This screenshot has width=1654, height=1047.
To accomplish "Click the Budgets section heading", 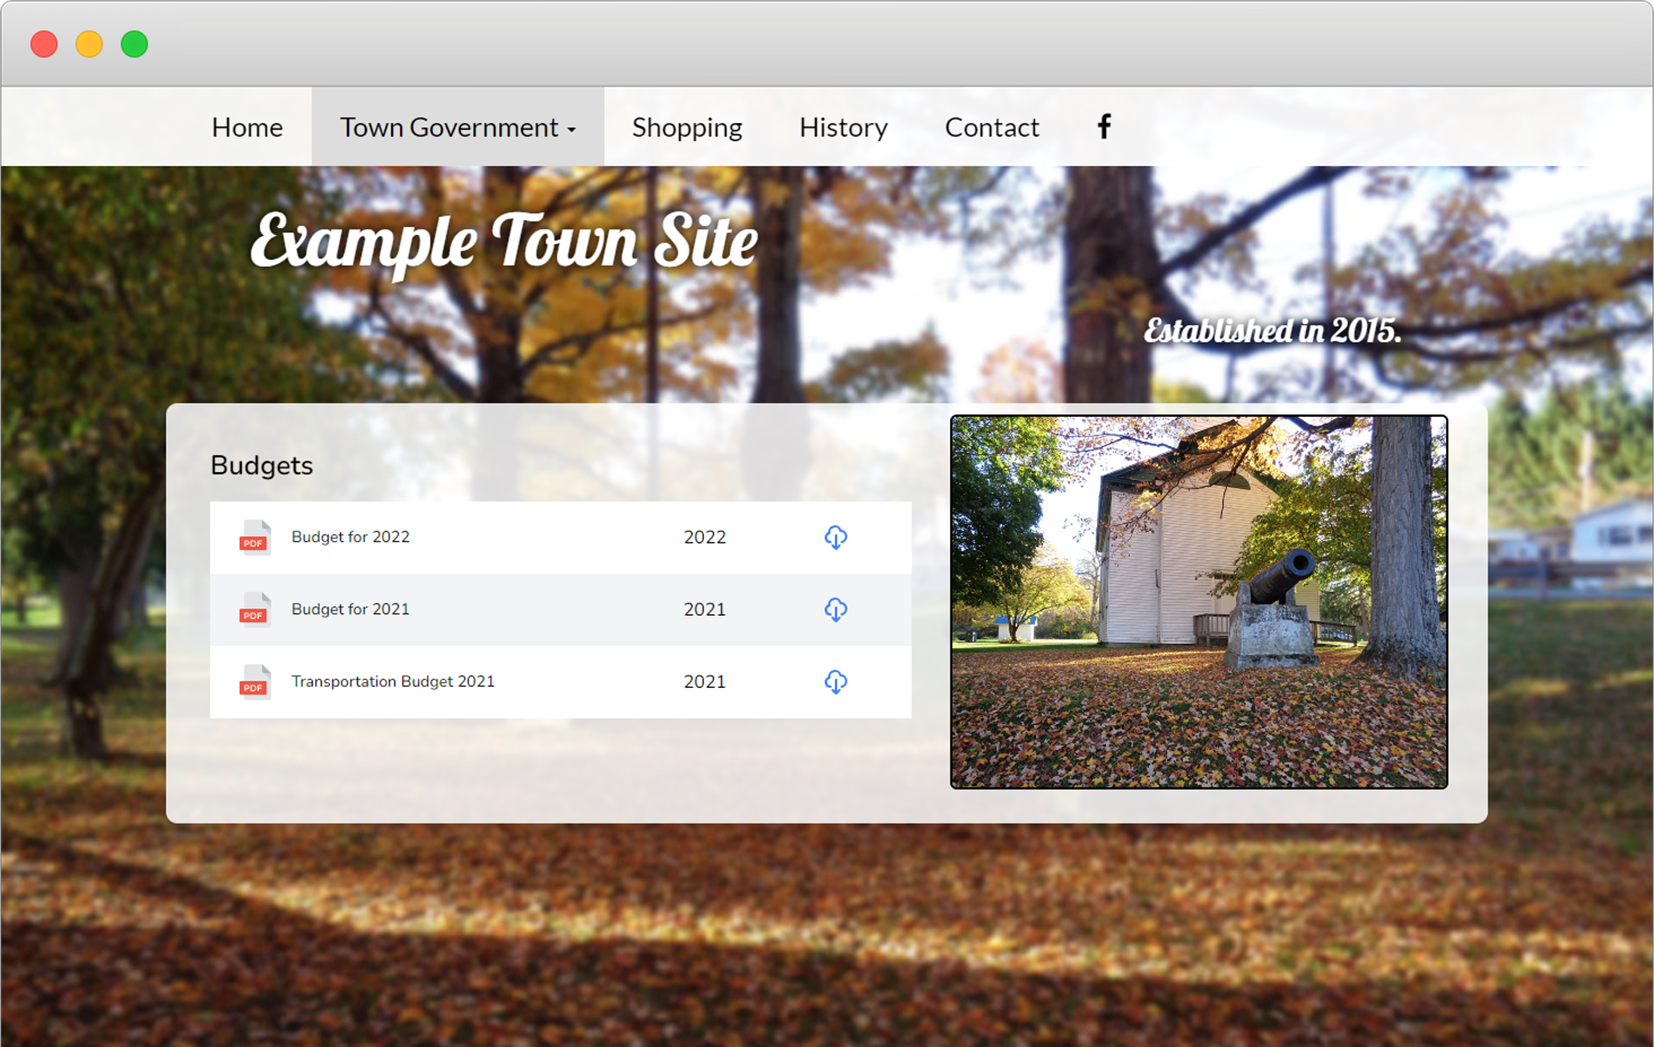I will point(261,465).
